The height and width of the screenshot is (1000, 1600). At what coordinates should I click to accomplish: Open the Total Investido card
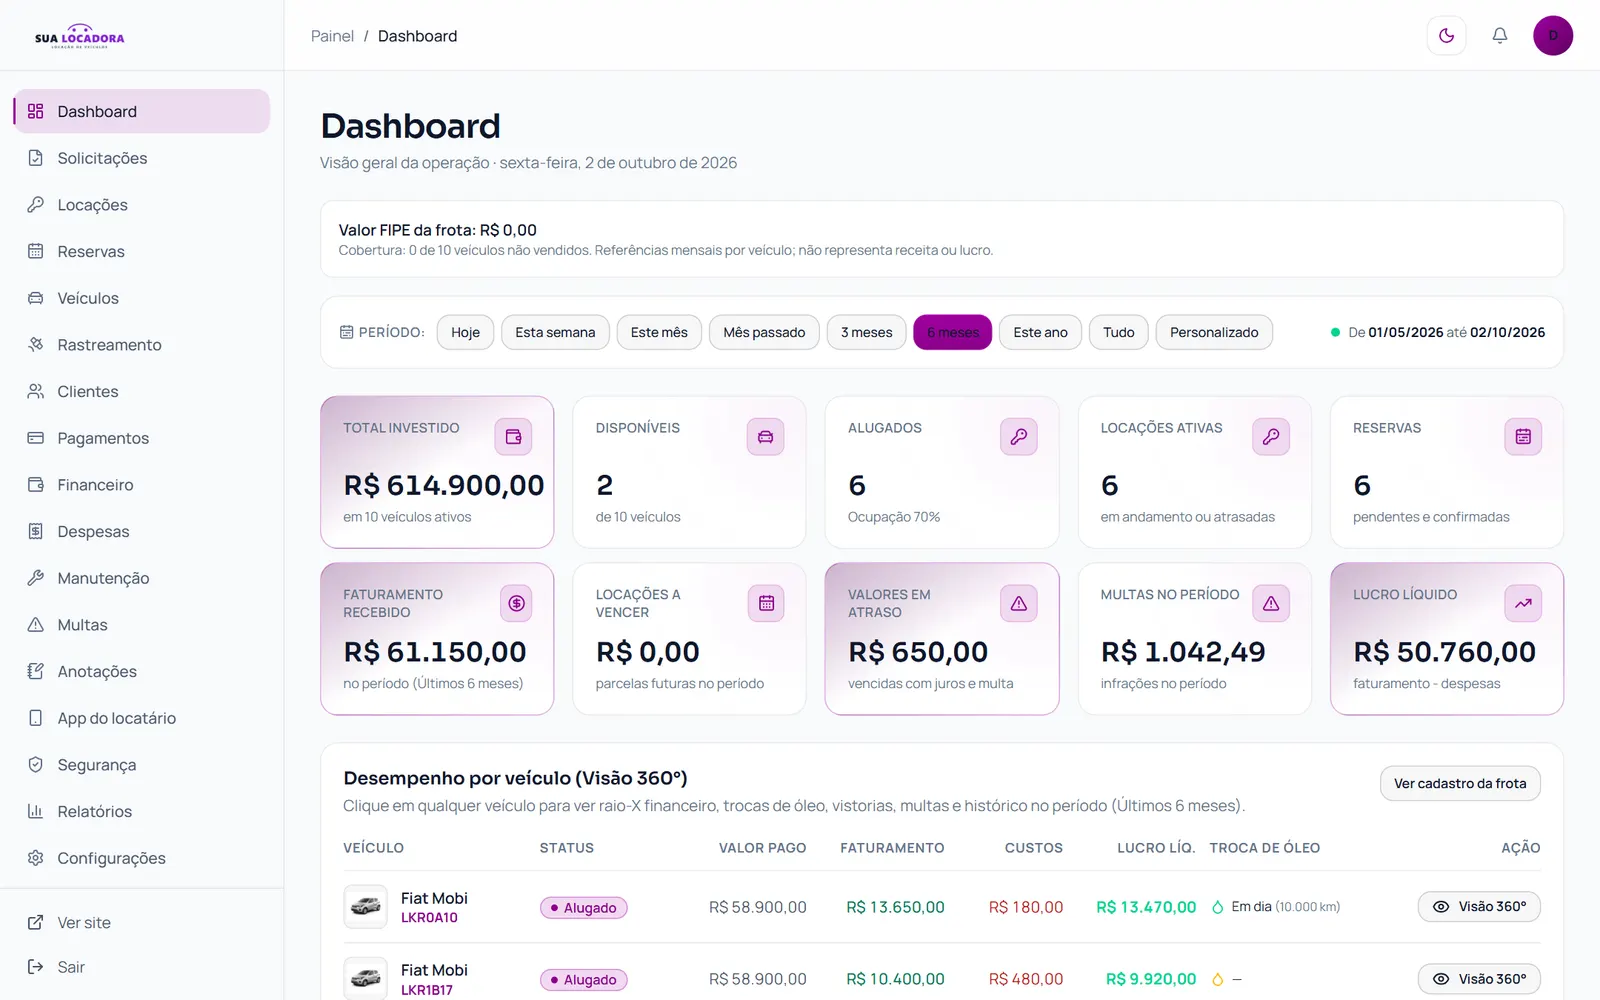[437, 472]
